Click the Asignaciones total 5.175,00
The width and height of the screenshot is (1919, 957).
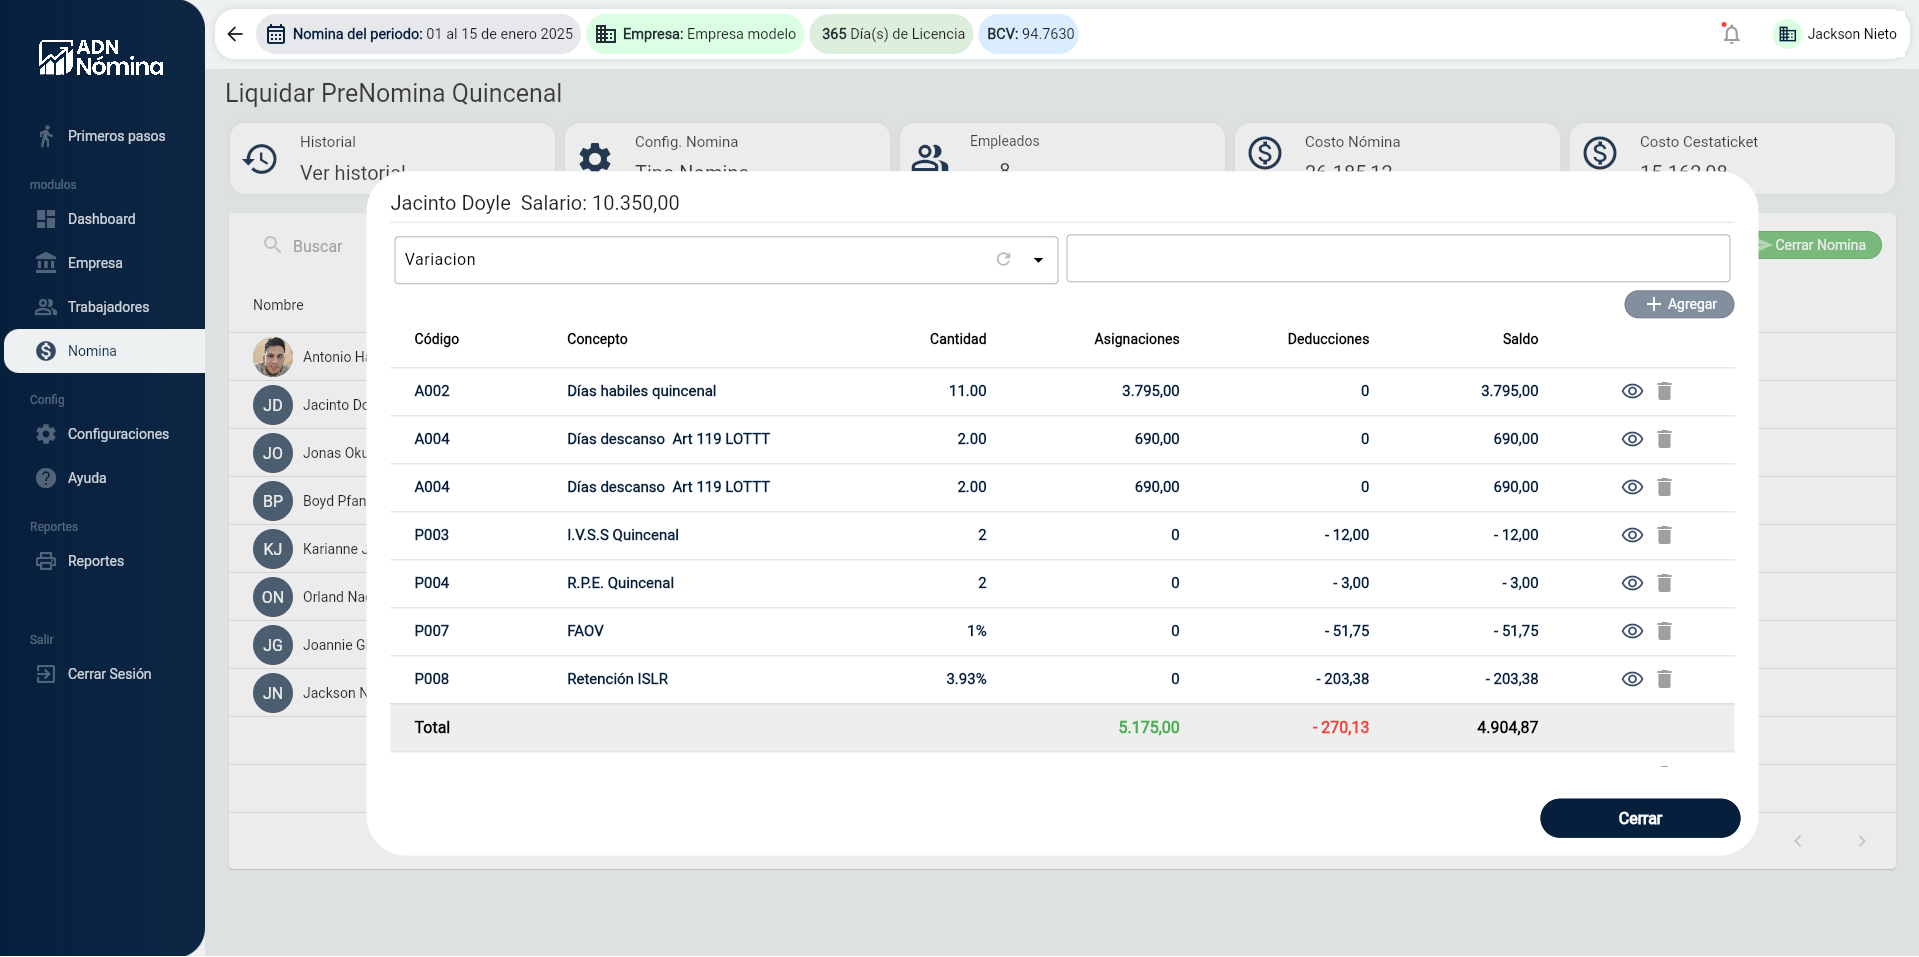click(1148, 727)
